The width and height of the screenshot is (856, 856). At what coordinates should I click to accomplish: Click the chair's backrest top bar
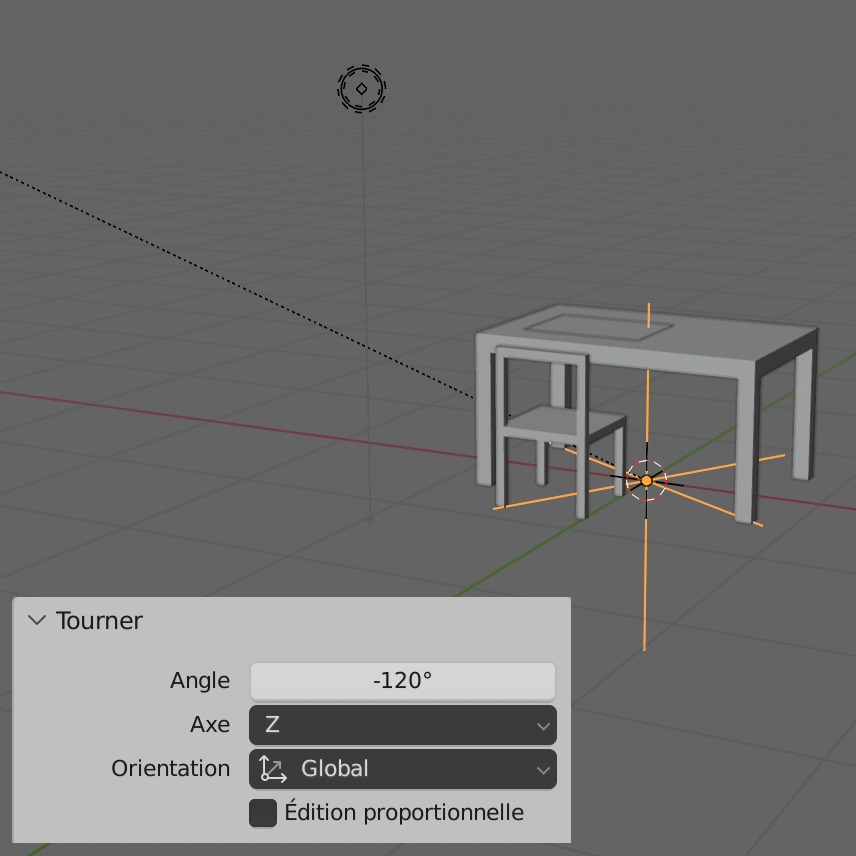click(x=541, y=356)
